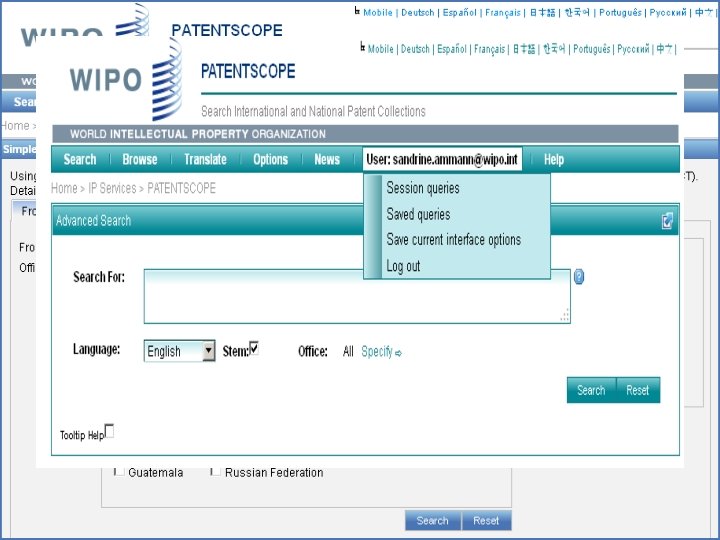
Task: Click Русский in the background window header
Action: pyautogui.click(x=668, y=12)
